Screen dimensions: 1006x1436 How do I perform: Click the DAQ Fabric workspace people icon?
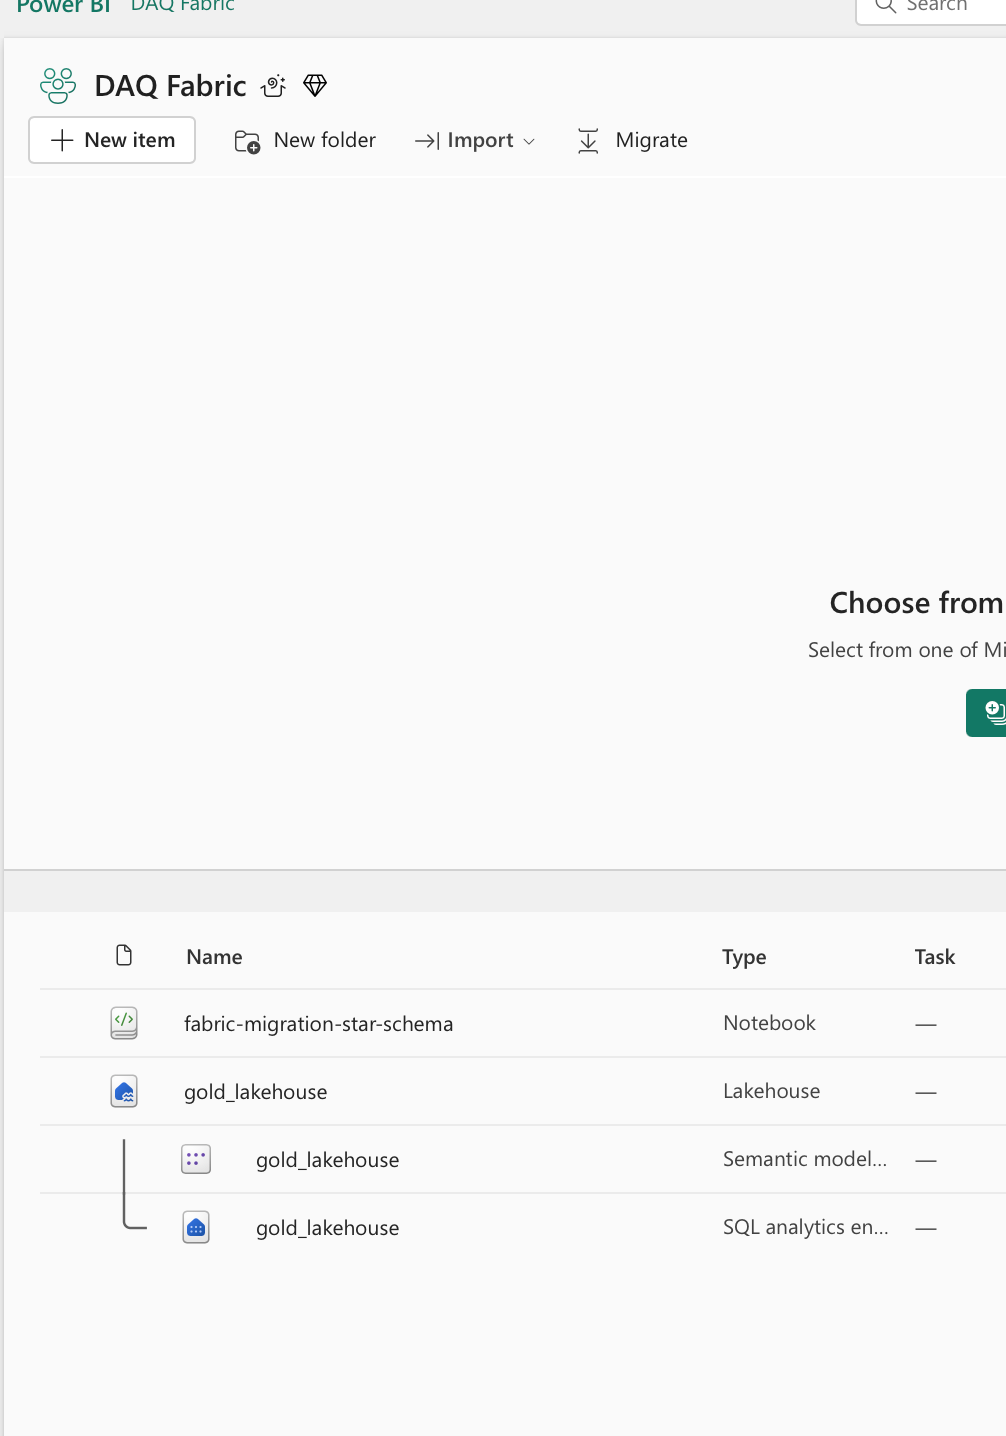coord(58,86)
